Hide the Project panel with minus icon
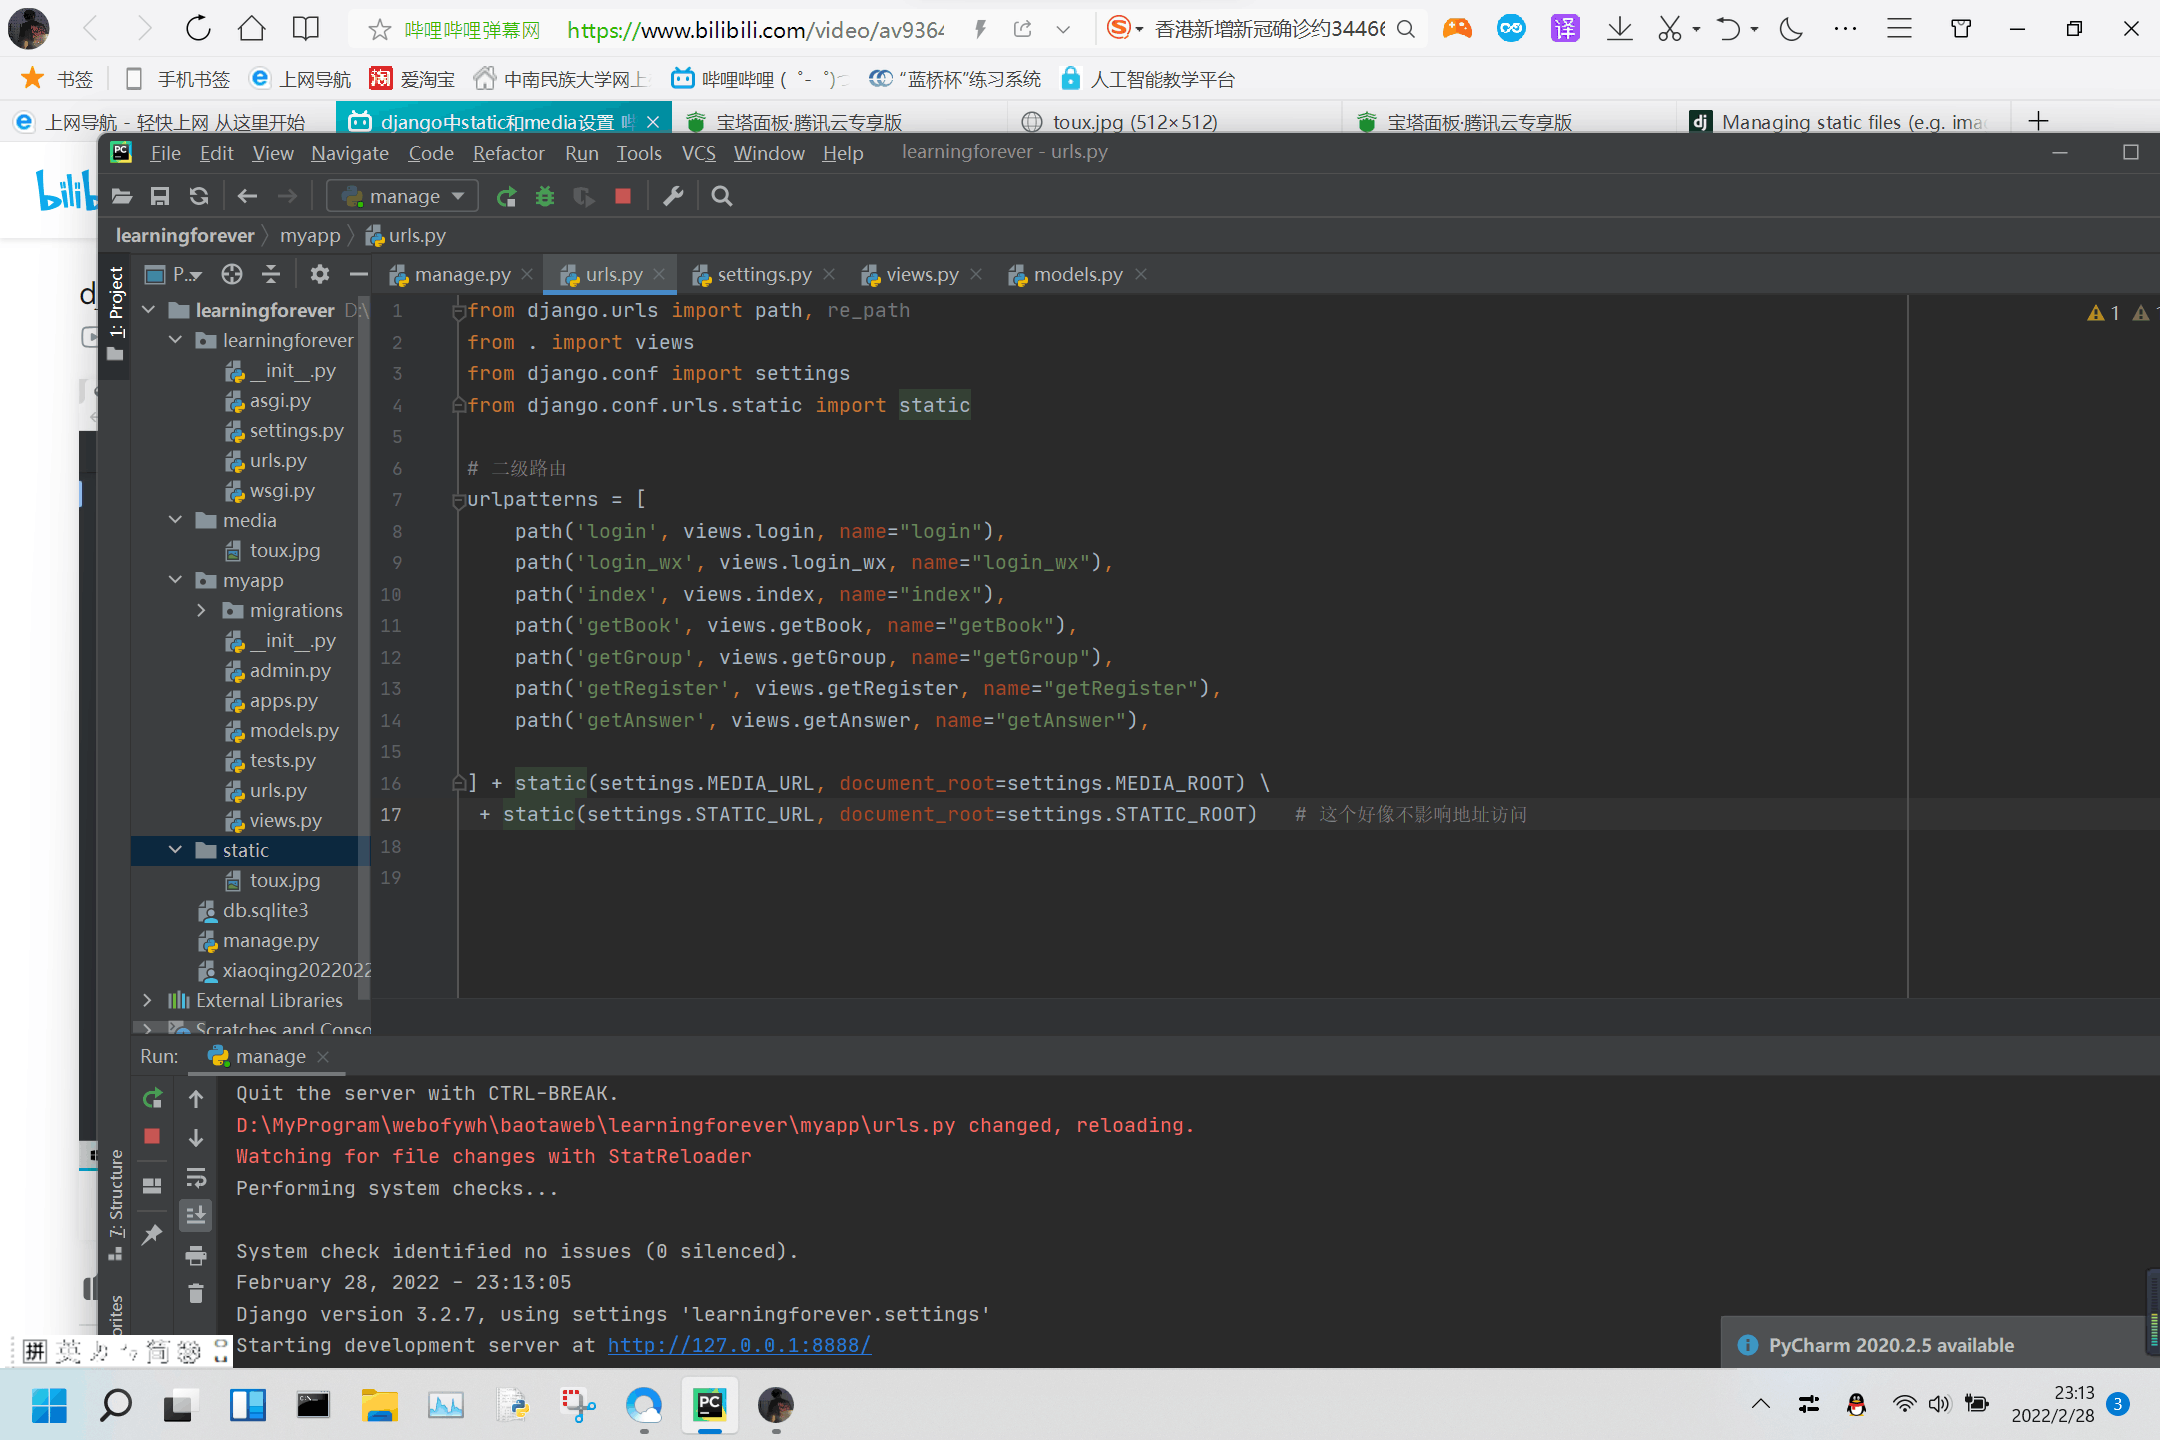2160x1440 pixels. coord(359,274)
